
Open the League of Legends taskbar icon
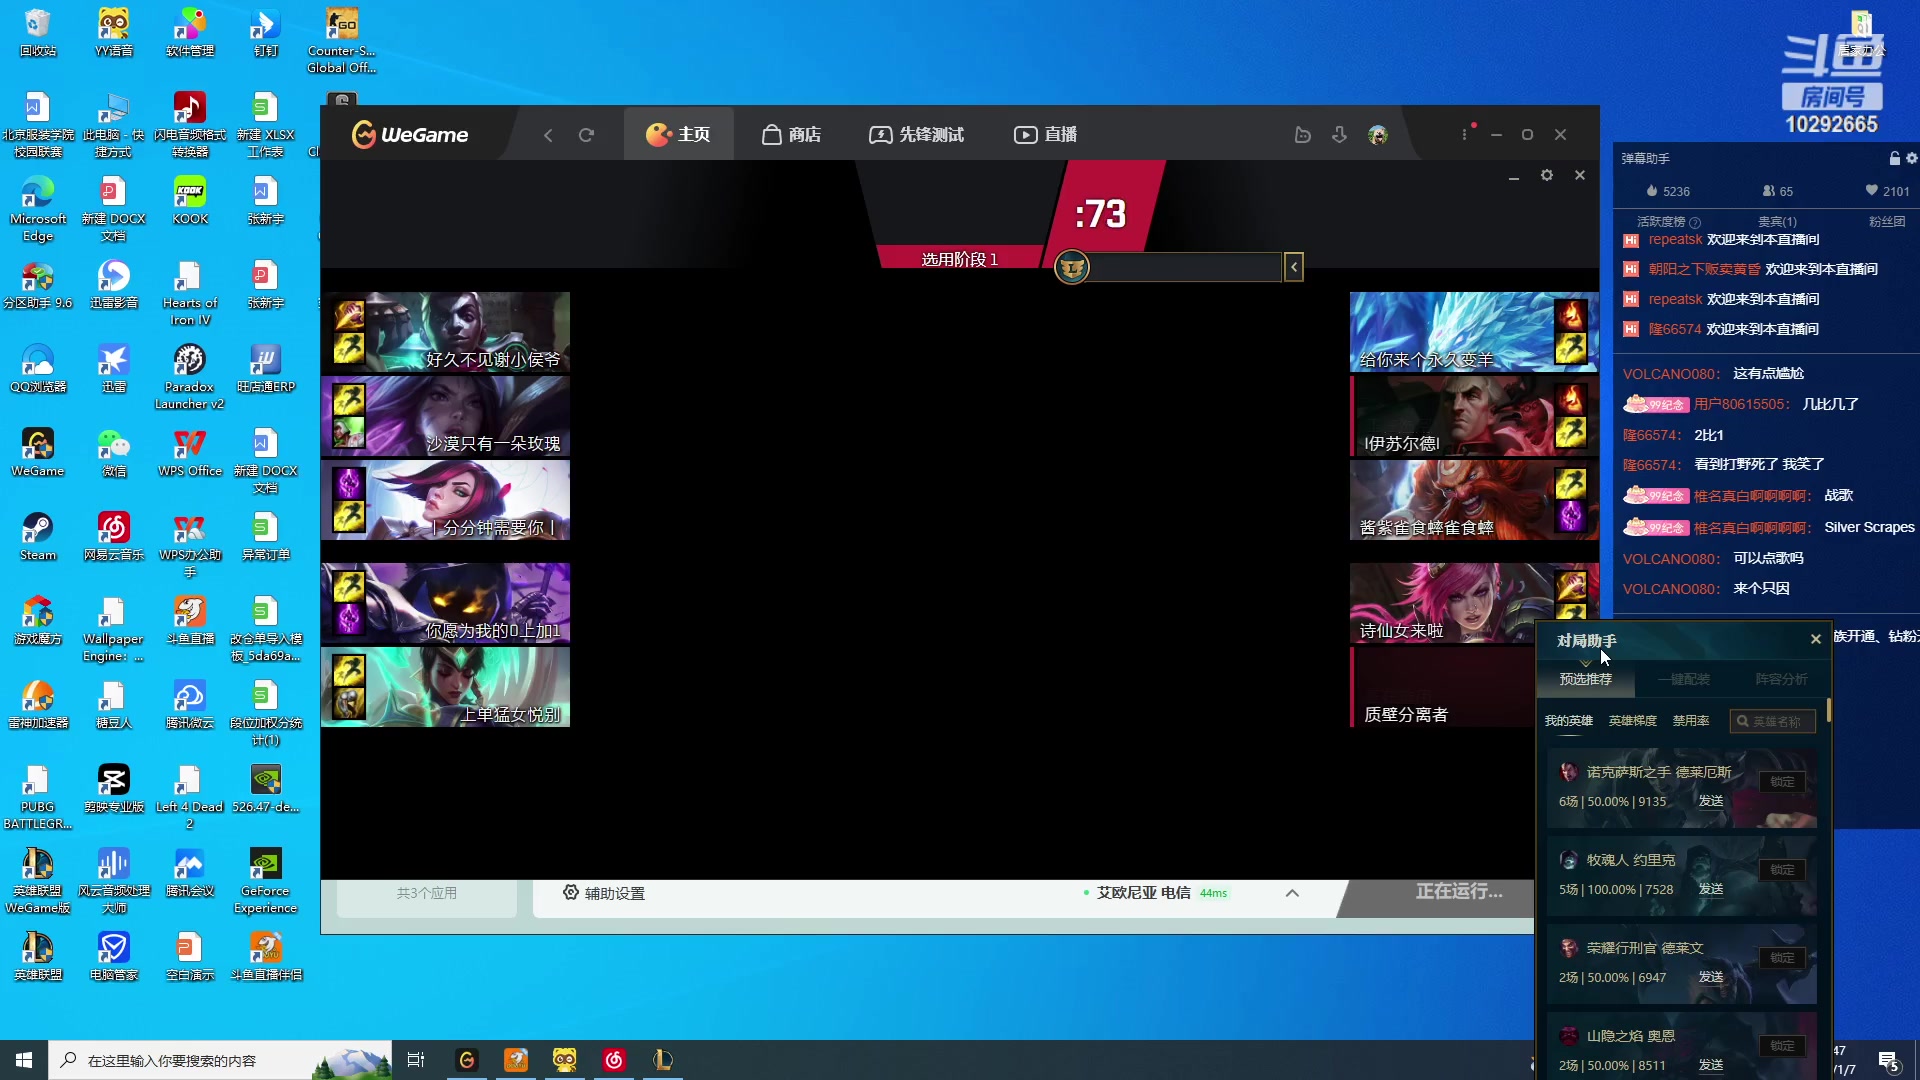663,1060
